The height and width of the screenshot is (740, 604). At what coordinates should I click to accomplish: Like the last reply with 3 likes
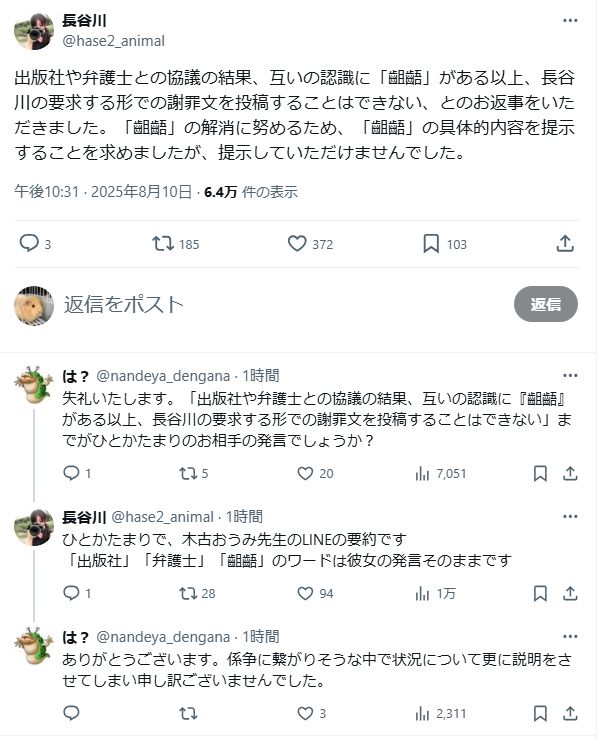[305, 713]
